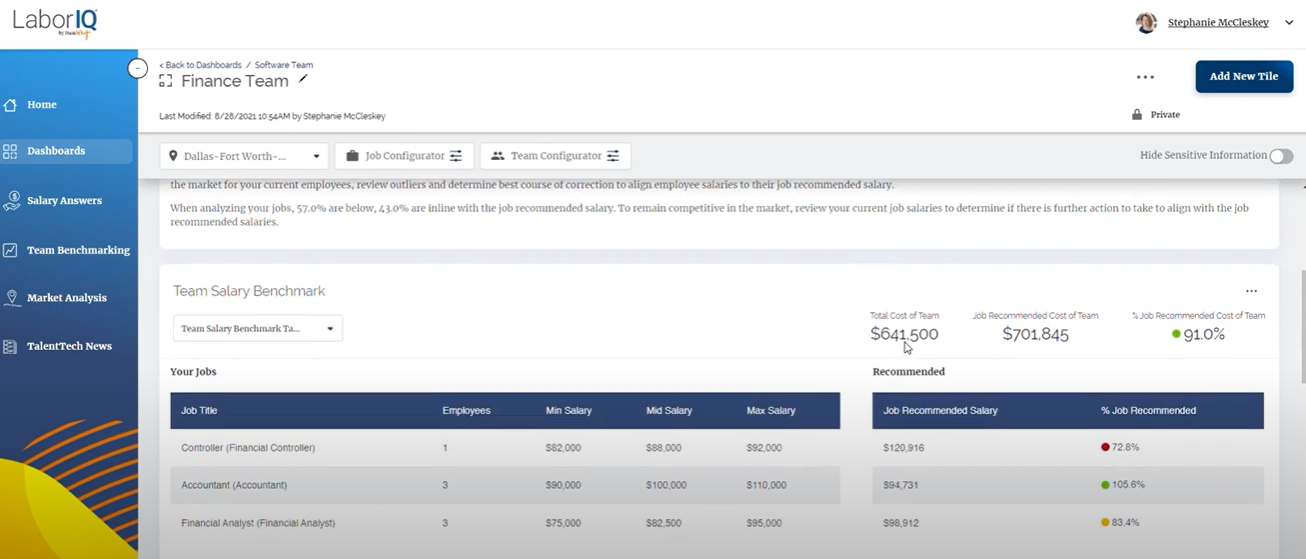Click the LaborIQ logo
Screen dimensions: 1306x559
55,23
